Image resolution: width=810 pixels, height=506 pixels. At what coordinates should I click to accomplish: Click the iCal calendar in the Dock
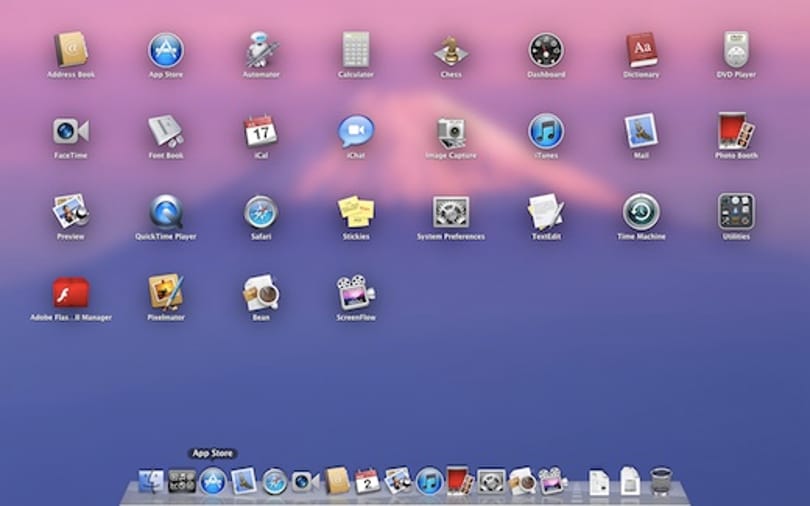(x=367, y=481)
